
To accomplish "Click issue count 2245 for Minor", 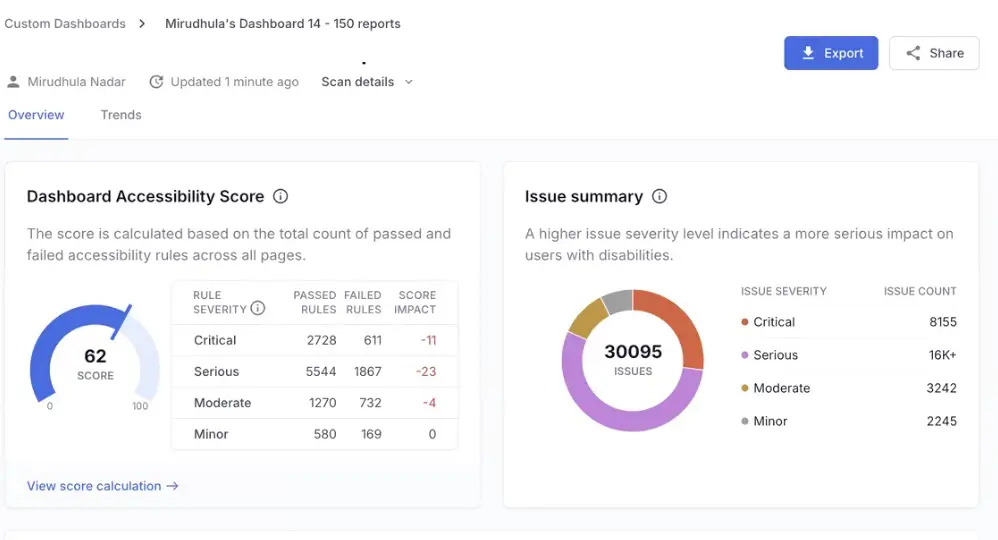I will pos(941,421).
